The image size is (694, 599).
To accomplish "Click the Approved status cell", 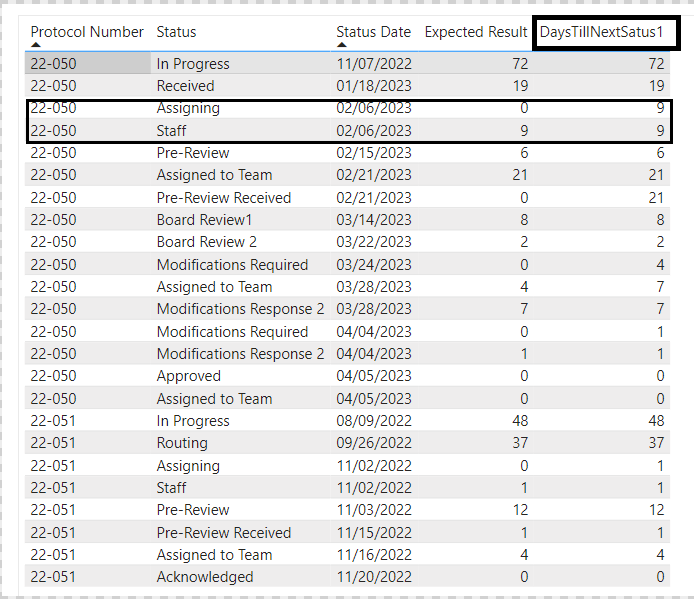I will pos(189,376).
